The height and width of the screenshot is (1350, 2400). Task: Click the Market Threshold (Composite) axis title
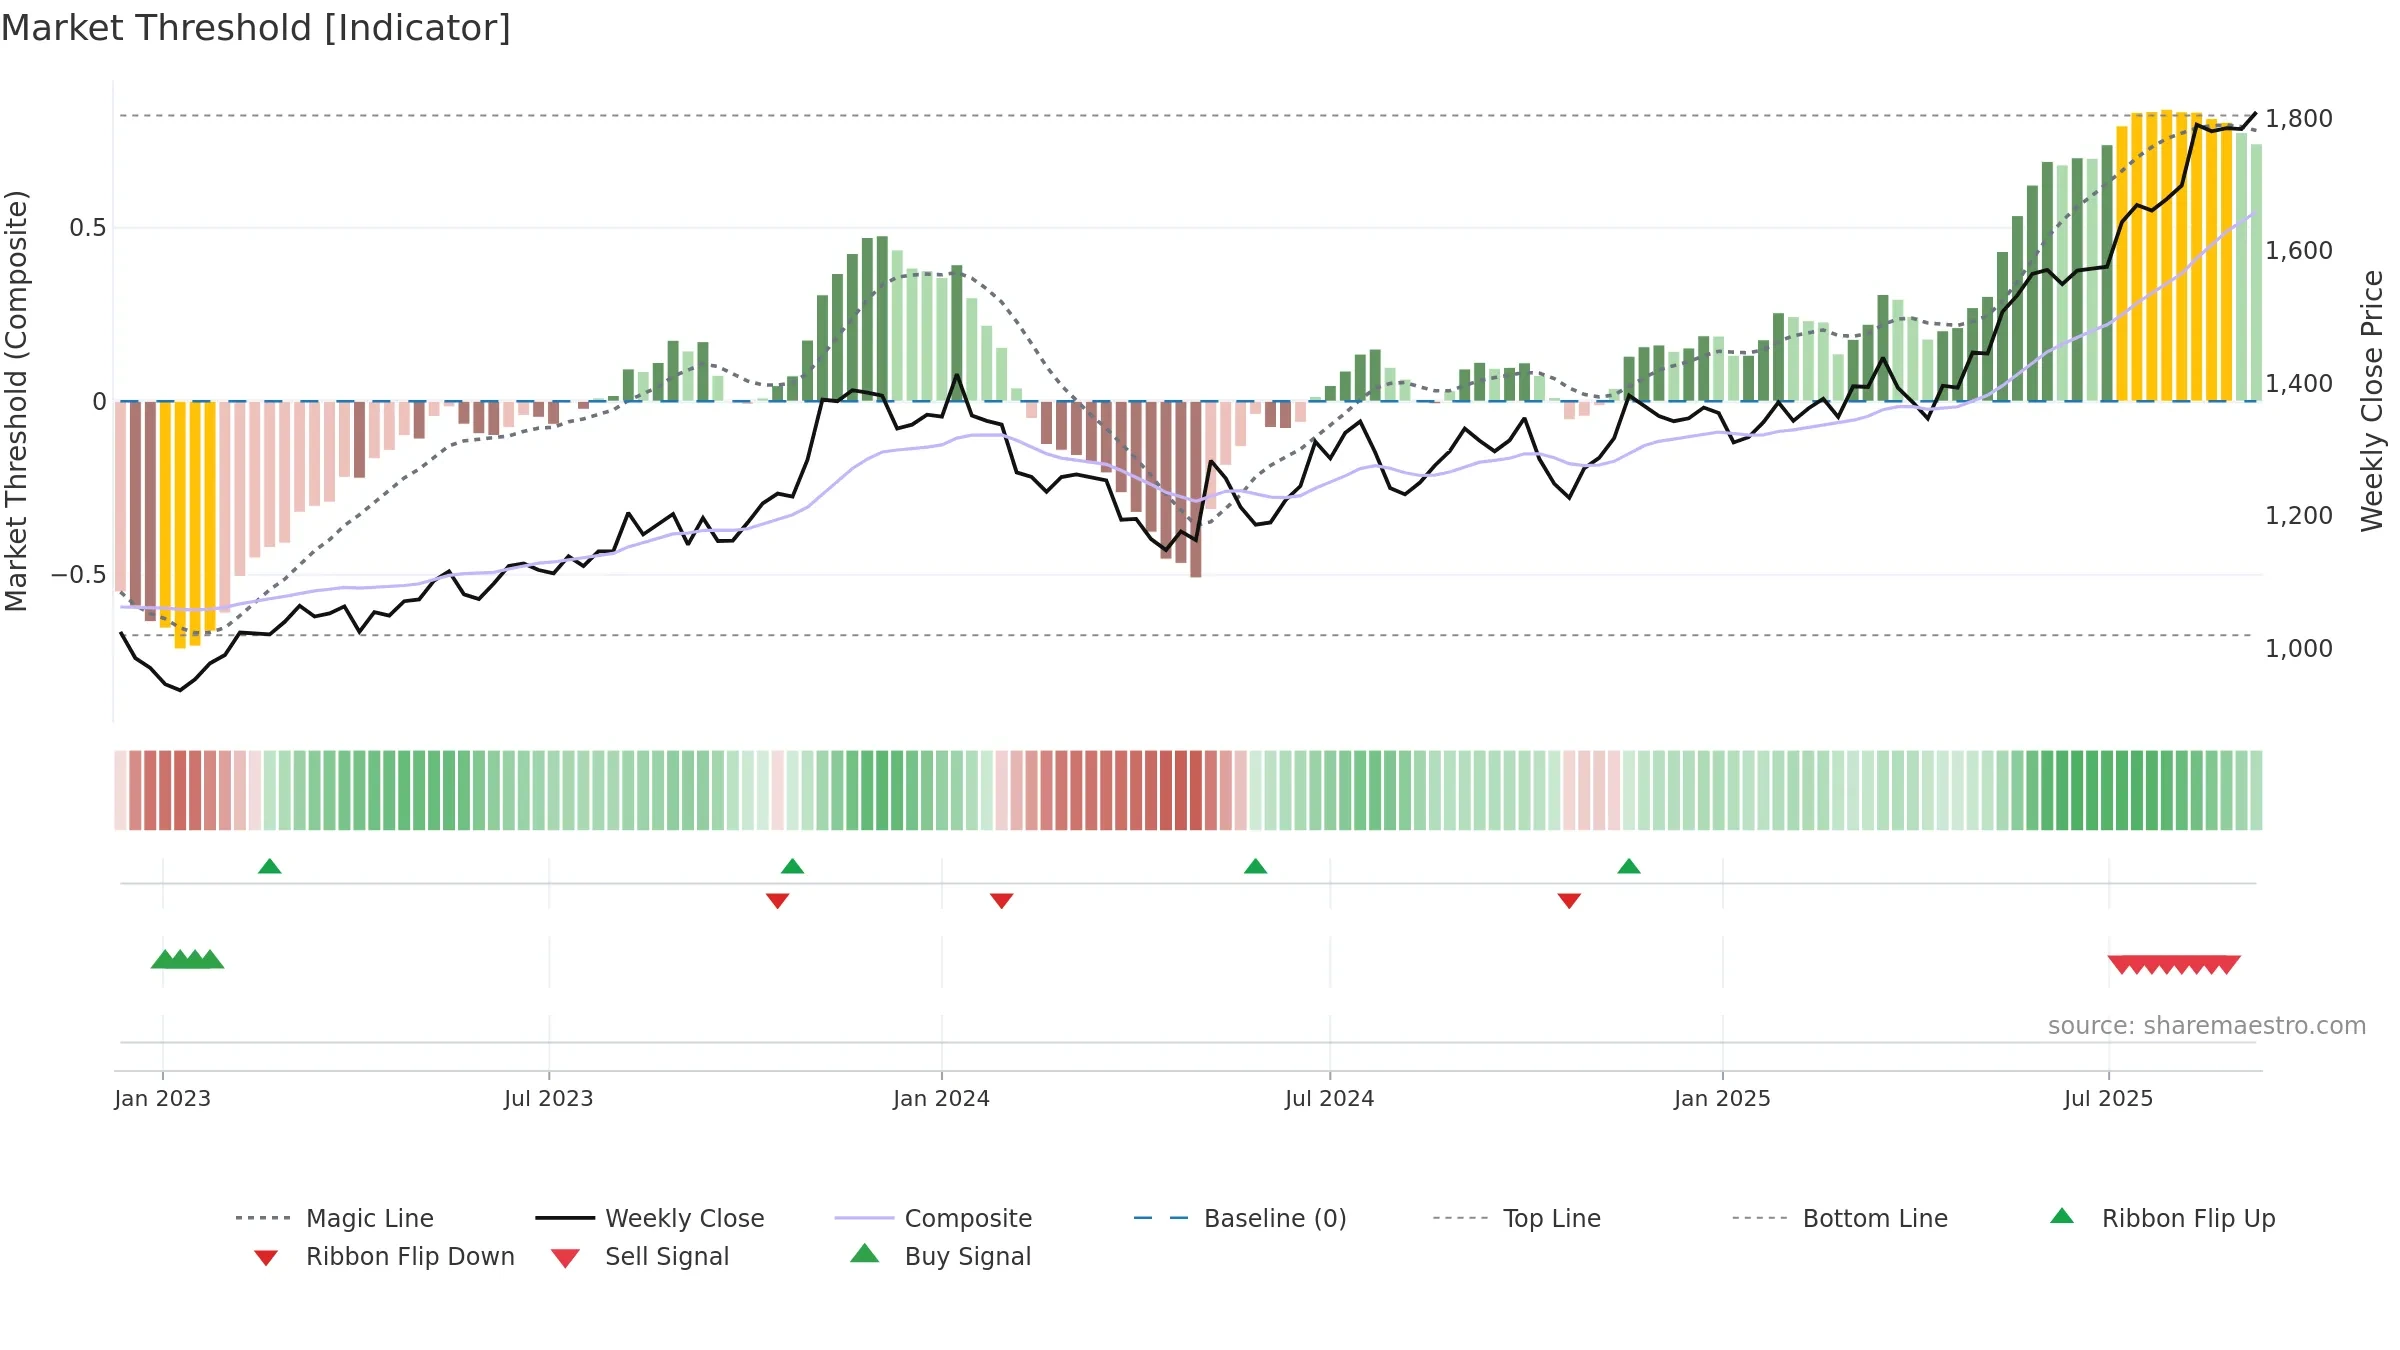click(x=16, y=401)
